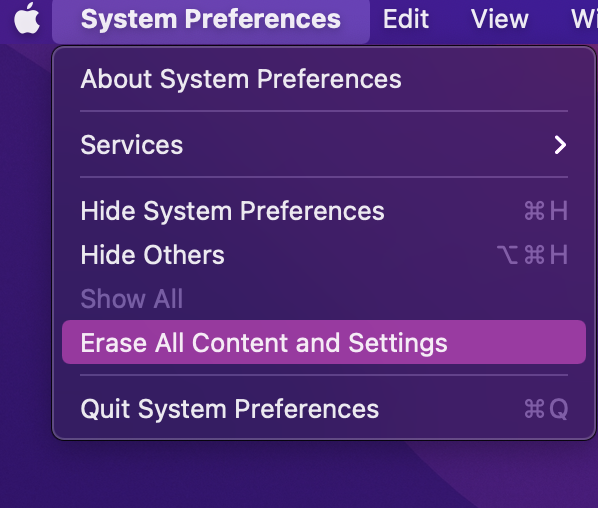Click the ⌘Q shortcut beside Quit
Image resolution: width=598 pixels, height=508 pixels.
546,409
